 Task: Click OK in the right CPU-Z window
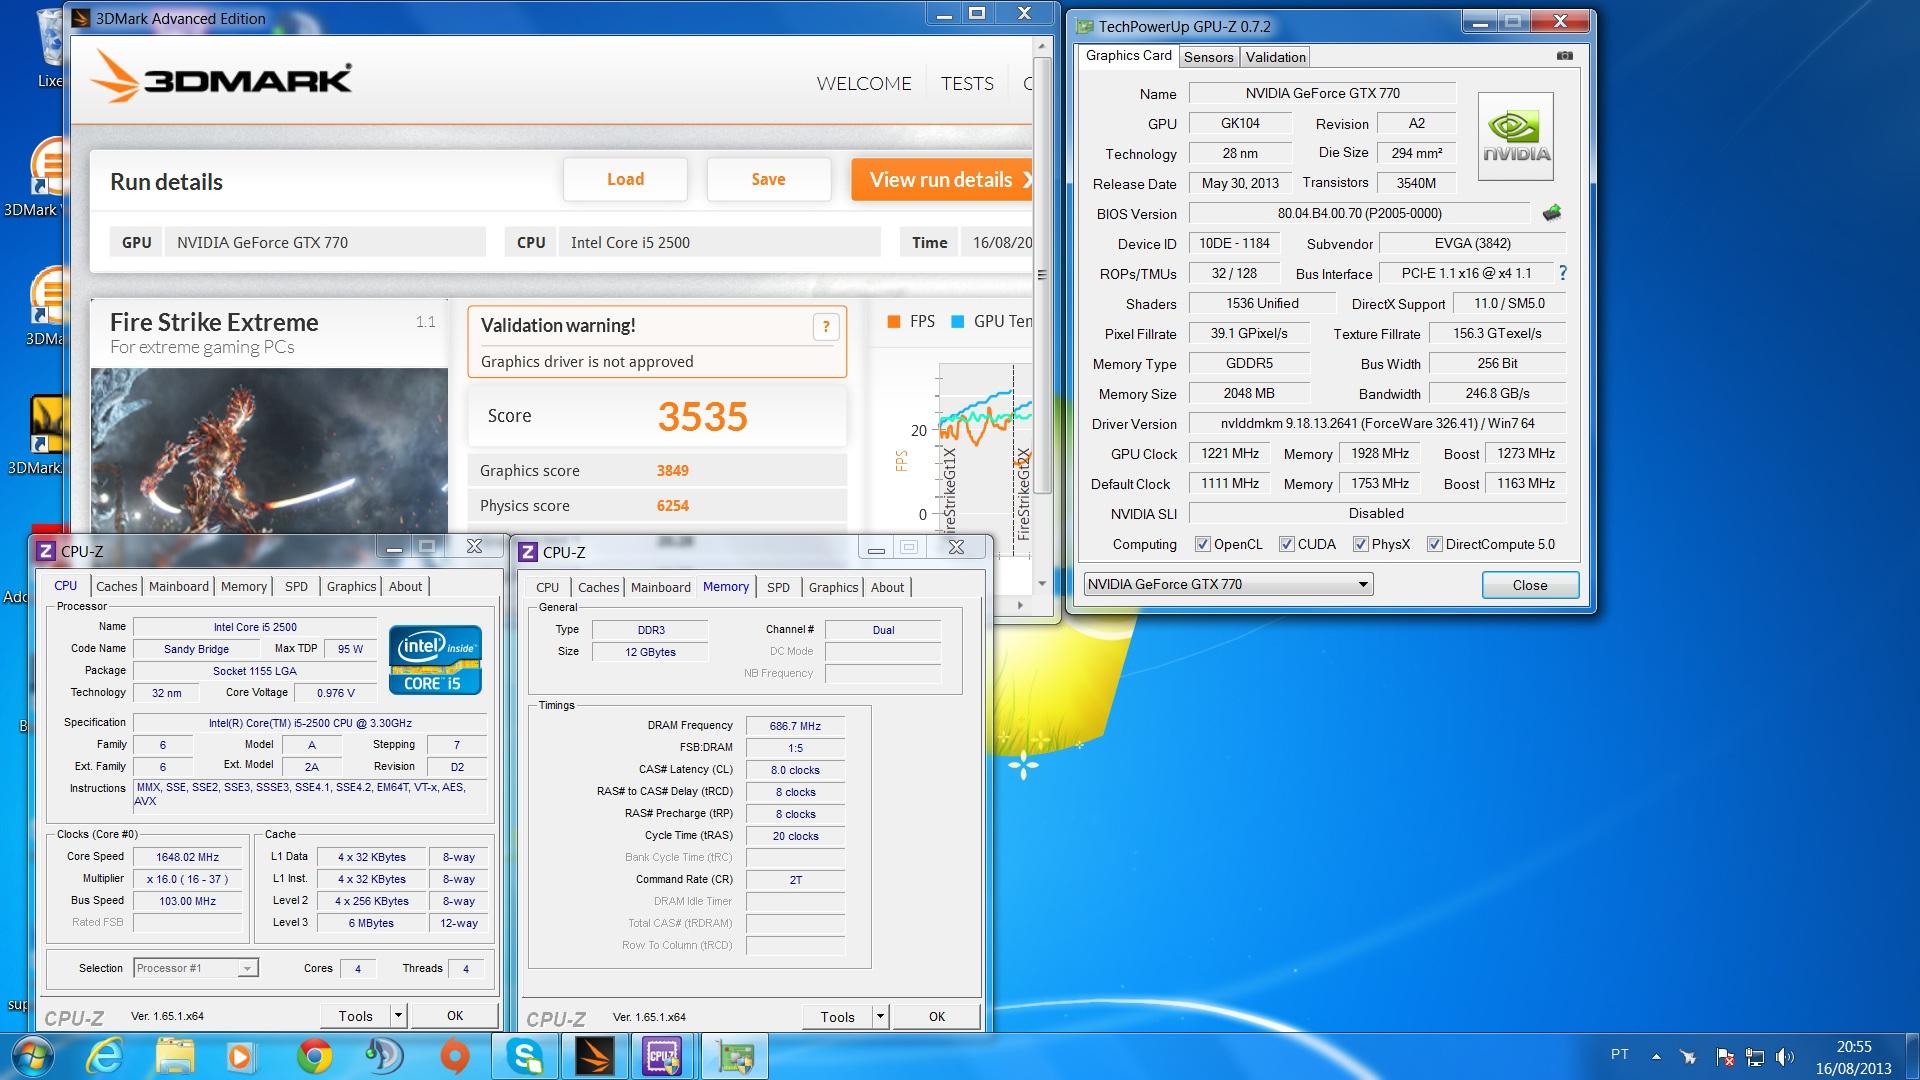[x=937, y=1016]
